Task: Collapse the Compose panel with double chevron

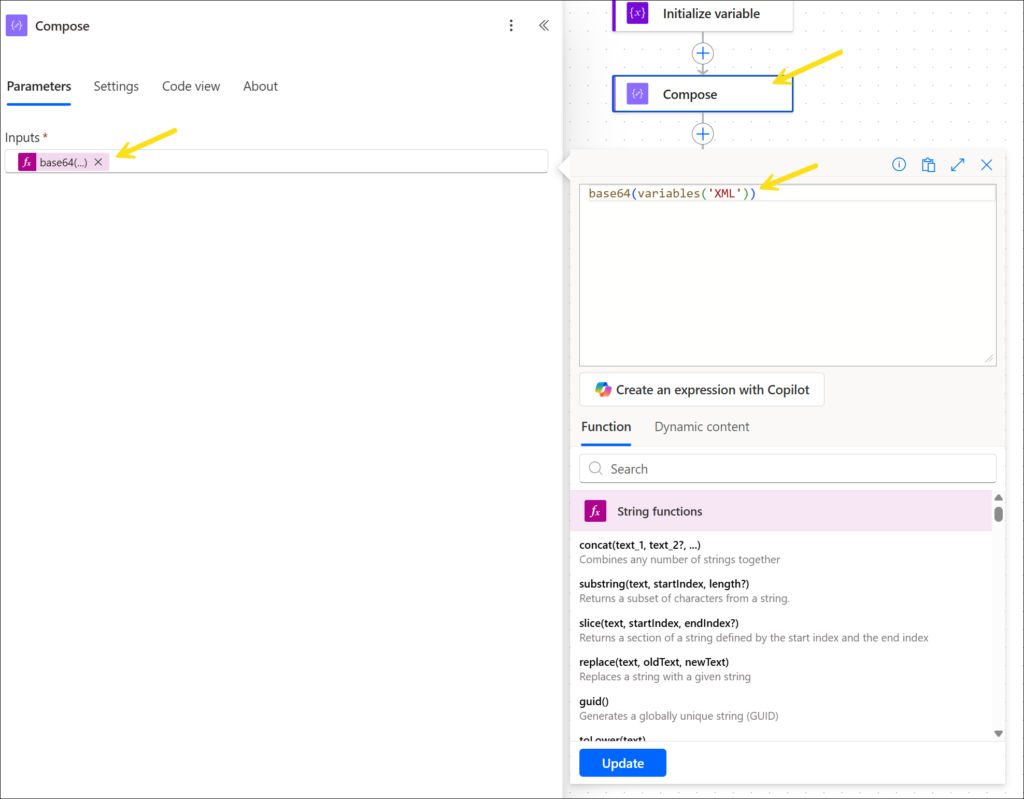Action: (544, 26)
